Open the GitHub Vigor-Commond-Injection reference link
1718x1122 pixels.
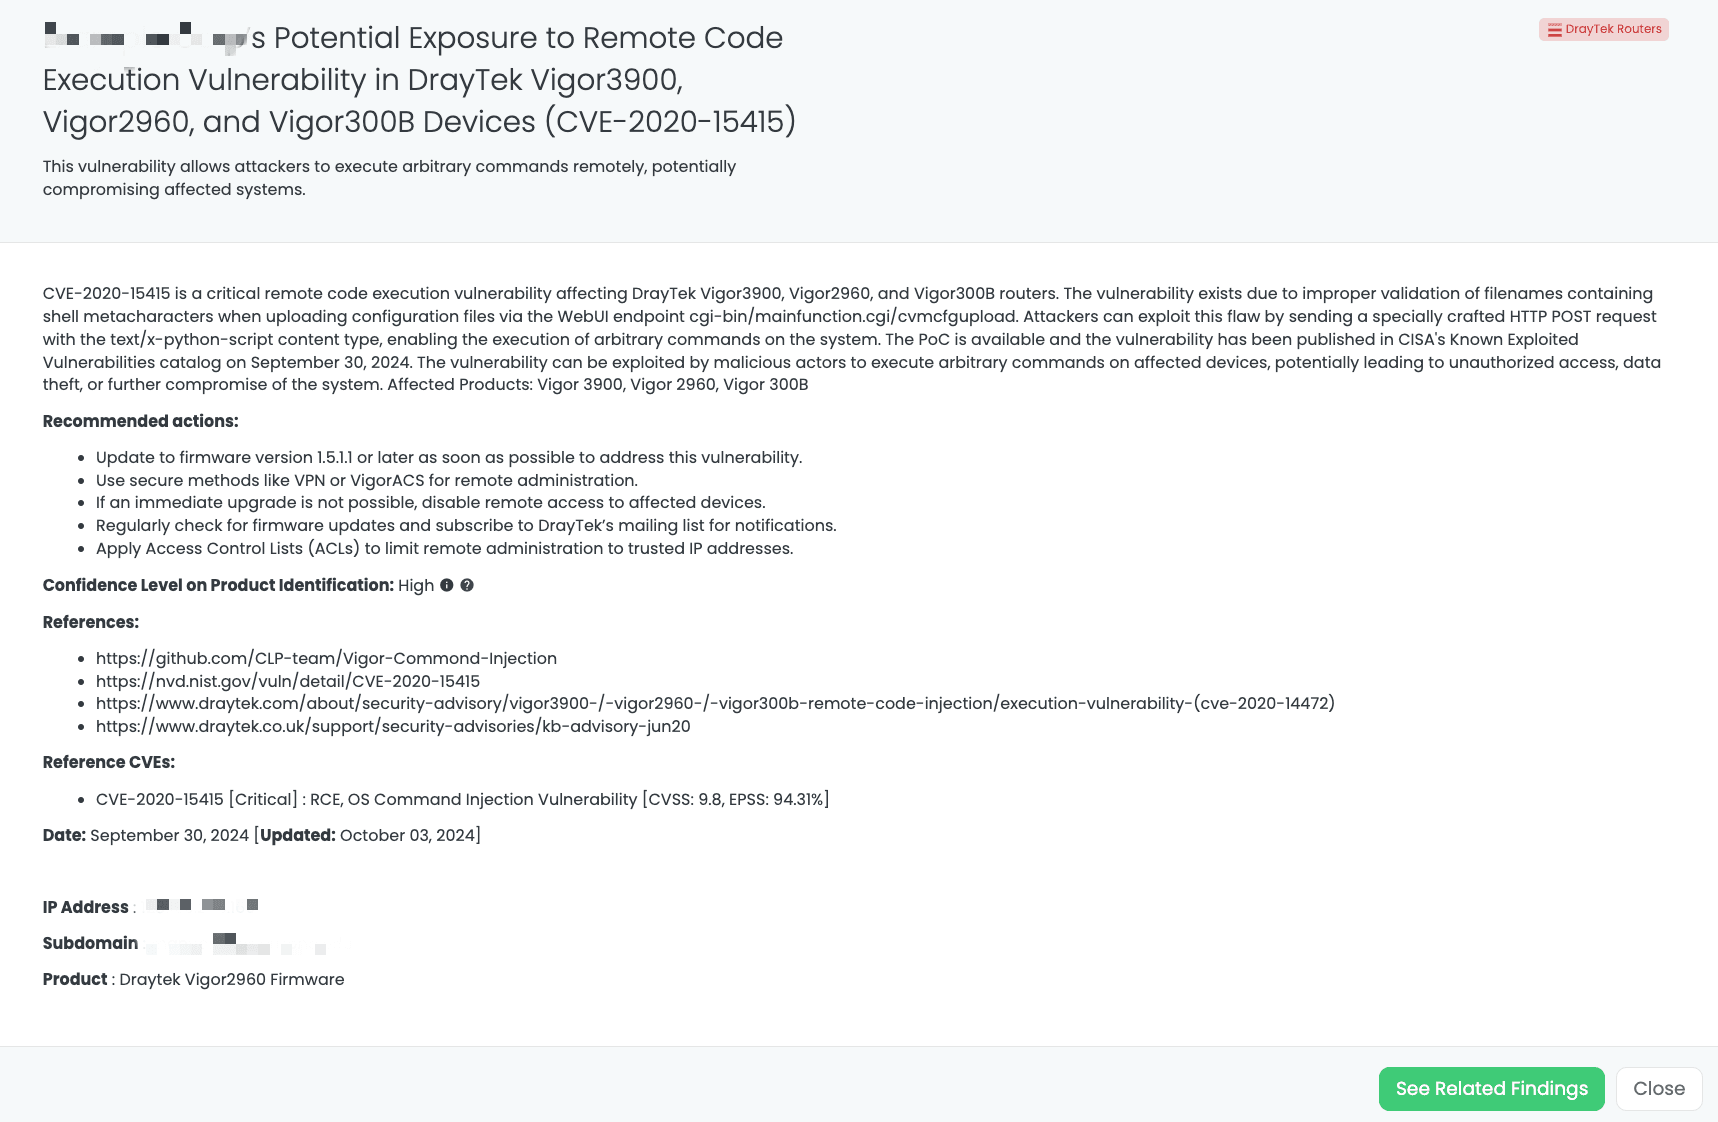326,658
